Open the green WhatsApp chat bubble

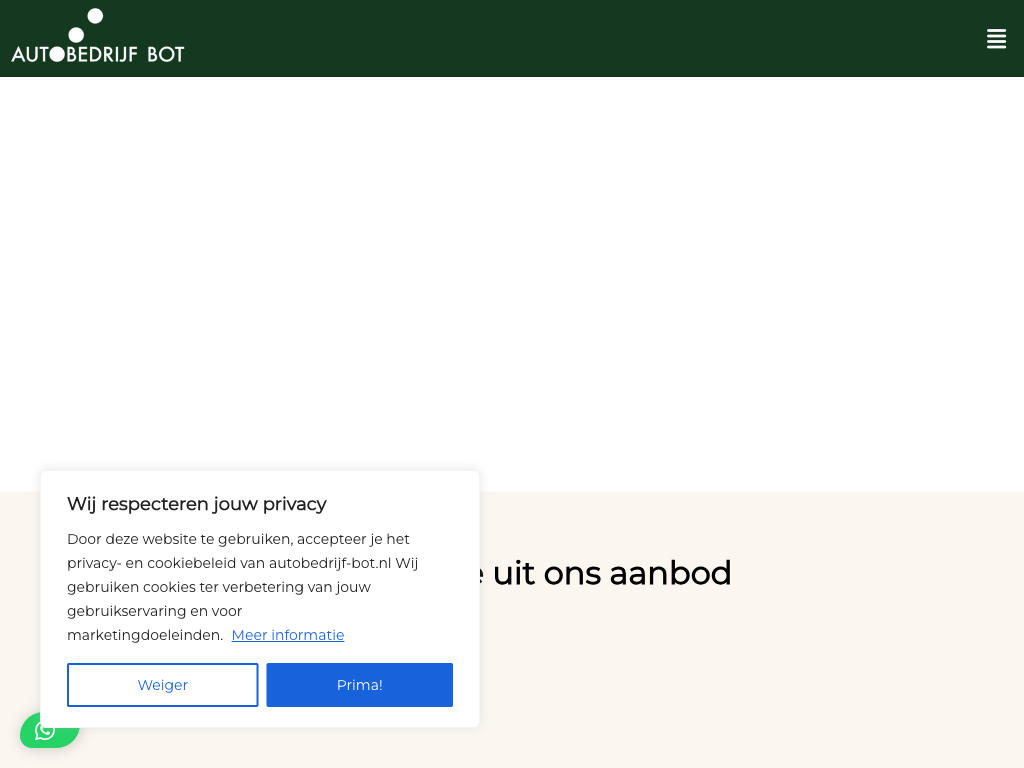point(46,731)
